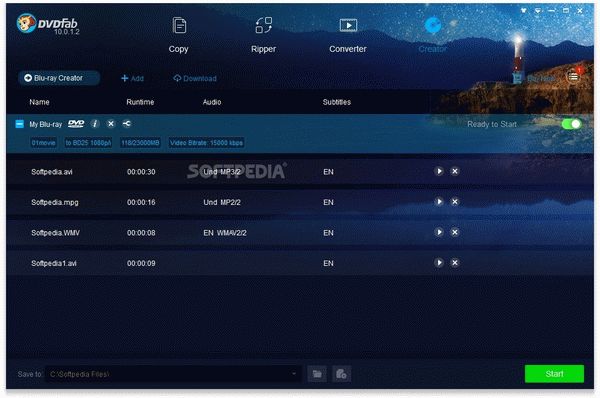Click runtime 00:00:09 of Softpedia1.avi
600x398 pixels.
(141, 264)
